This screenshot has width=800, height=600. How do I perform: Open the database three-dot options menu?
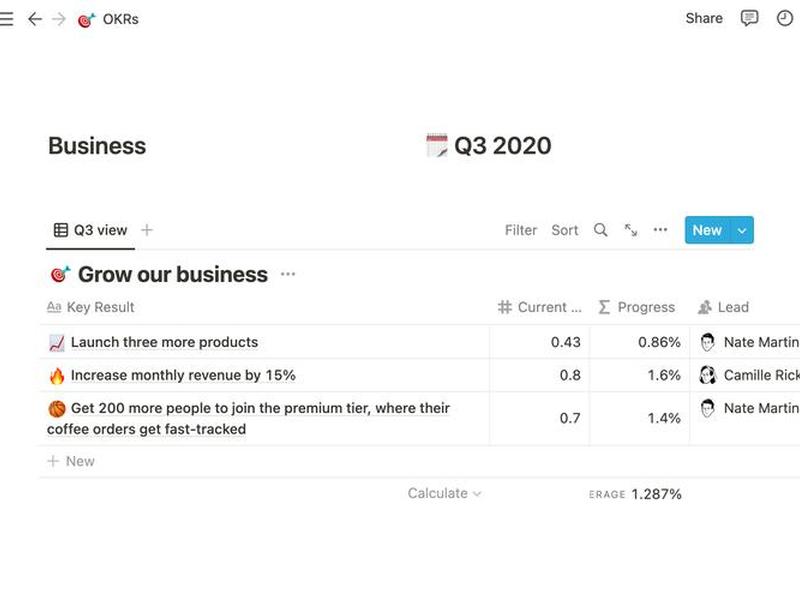(660, 230)
